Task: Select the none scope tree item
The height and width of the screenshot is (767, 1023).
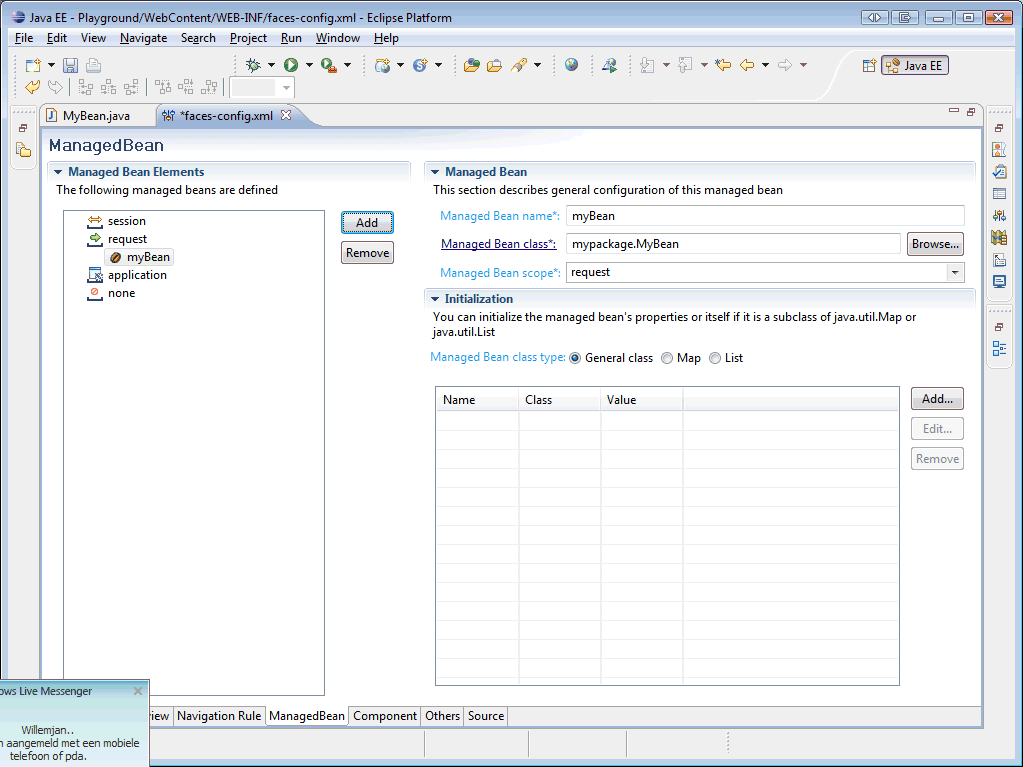Action: coord(112,293)
